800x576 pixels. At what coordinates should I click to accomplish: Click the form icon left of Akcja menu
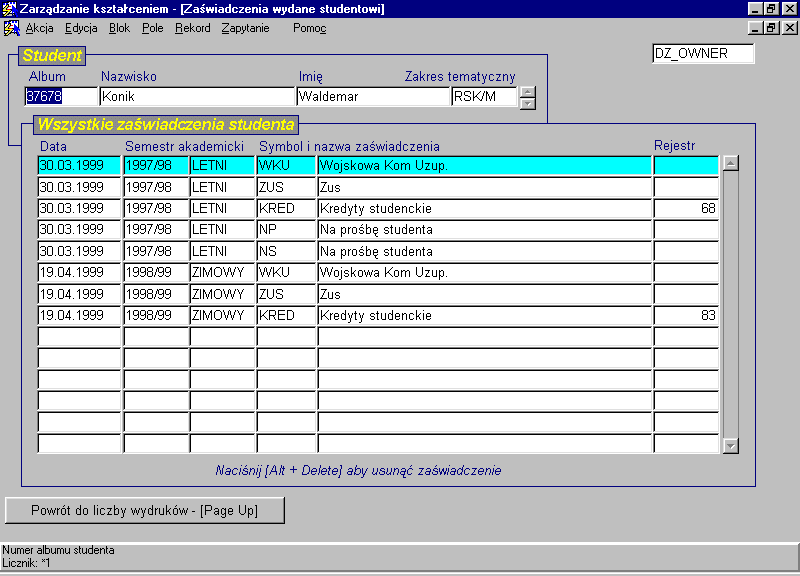(11, 28)
